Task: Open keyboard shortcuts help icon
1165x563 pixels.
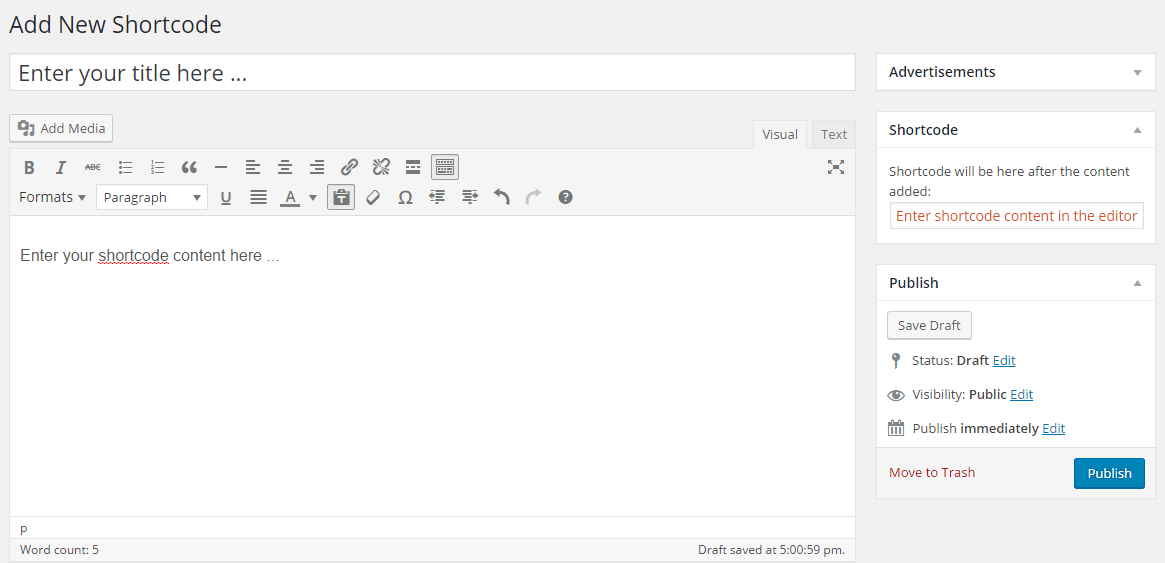Action: point(565,198)
